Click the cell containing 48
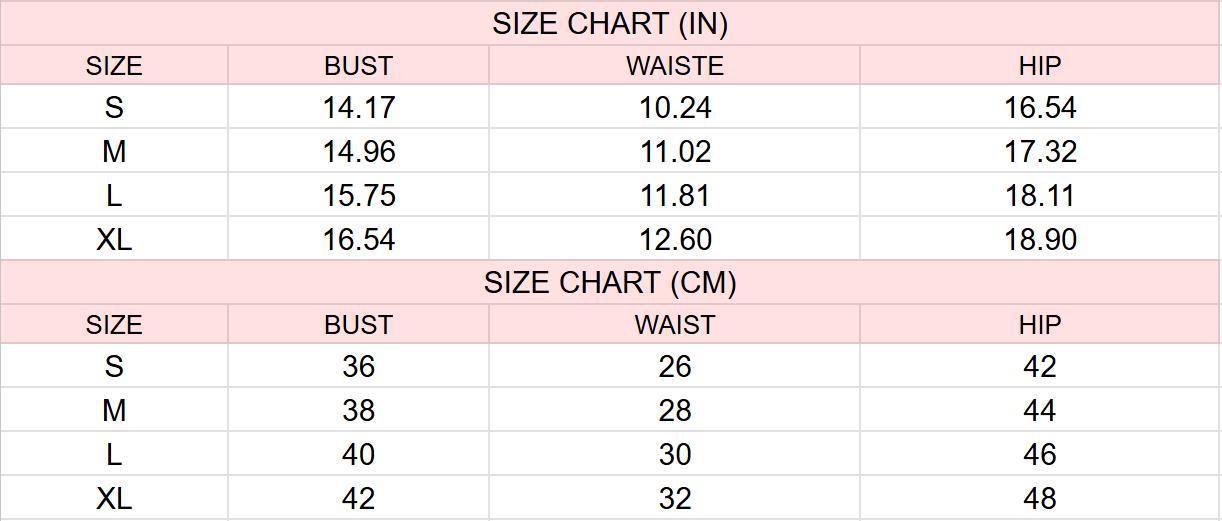 coord(1040,498)
